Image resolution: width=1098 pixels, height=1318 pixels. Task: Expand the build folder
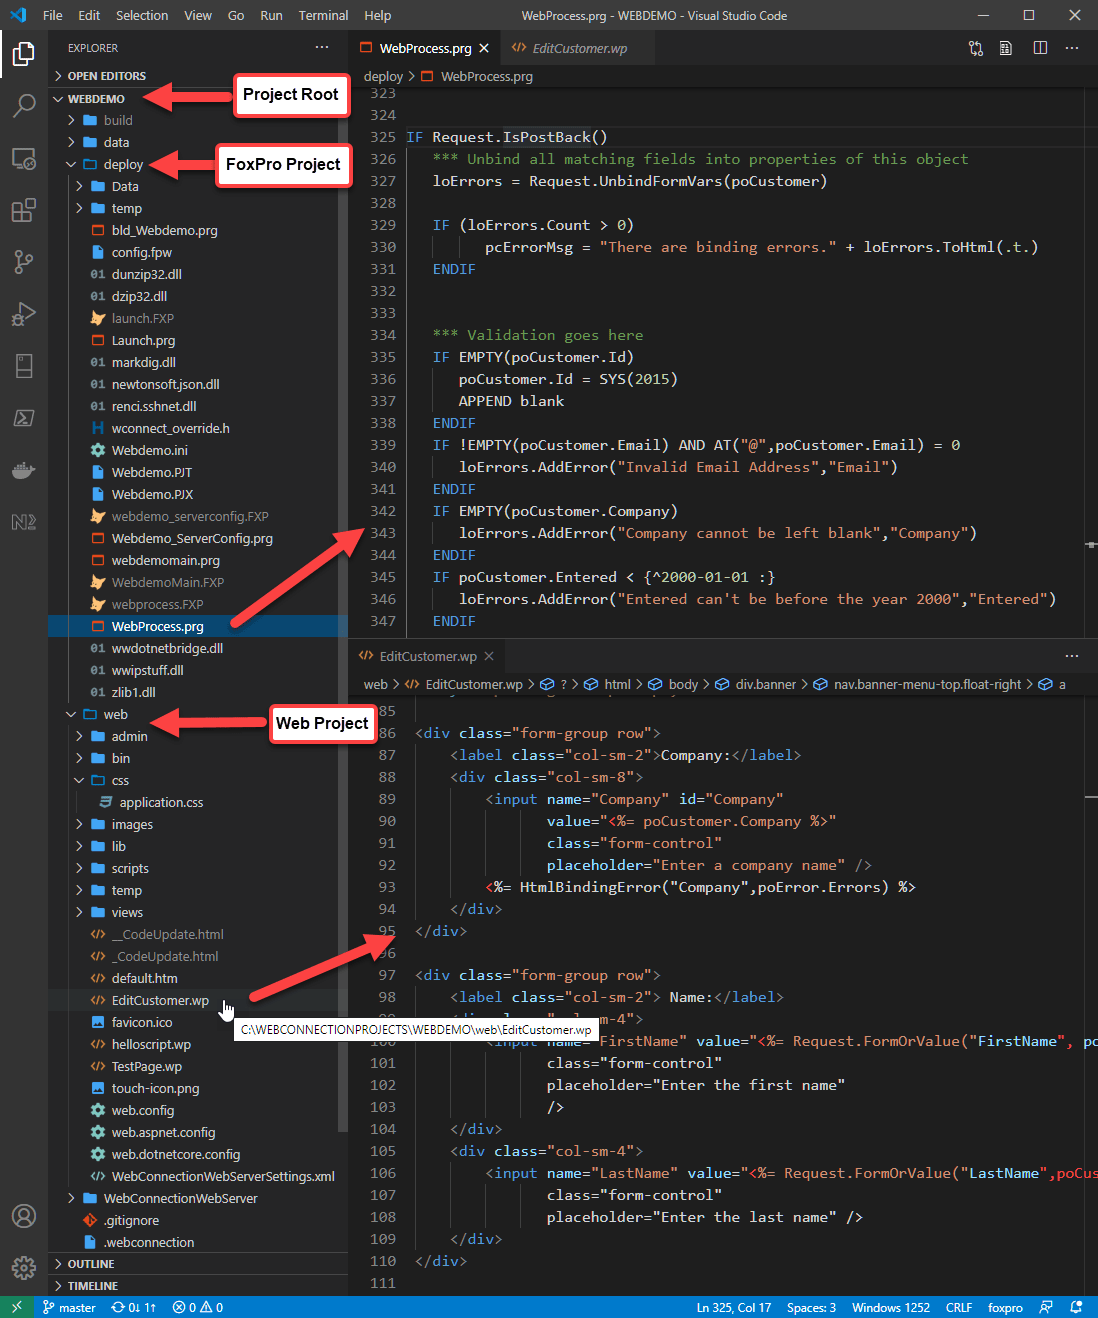pyautogui.click(x=198, y=120)
